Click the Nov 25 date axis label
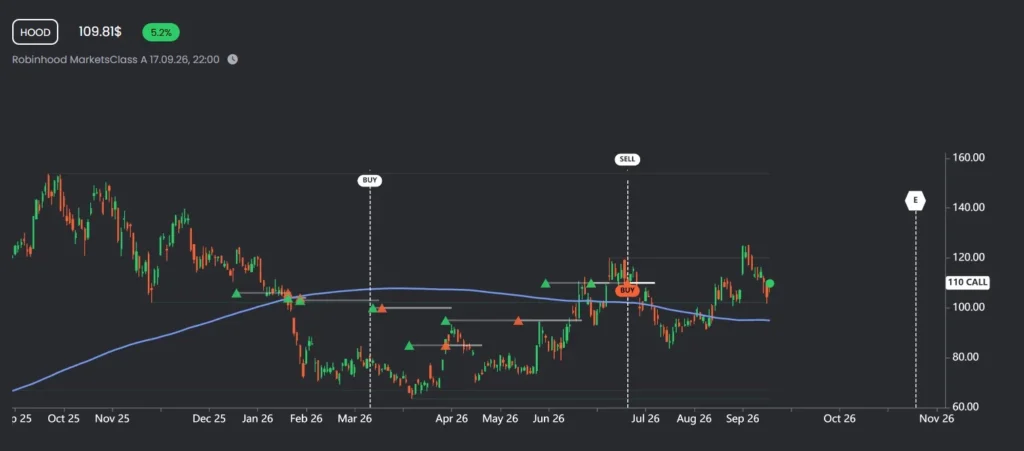This screenshot has width=1024, height=451. tap(112, 418)
